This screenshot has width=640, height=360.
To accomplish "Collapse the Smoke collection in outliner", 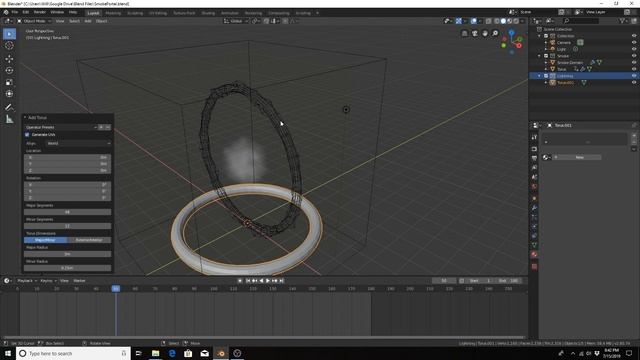I will pyautogui.click(x=540, y=56).
